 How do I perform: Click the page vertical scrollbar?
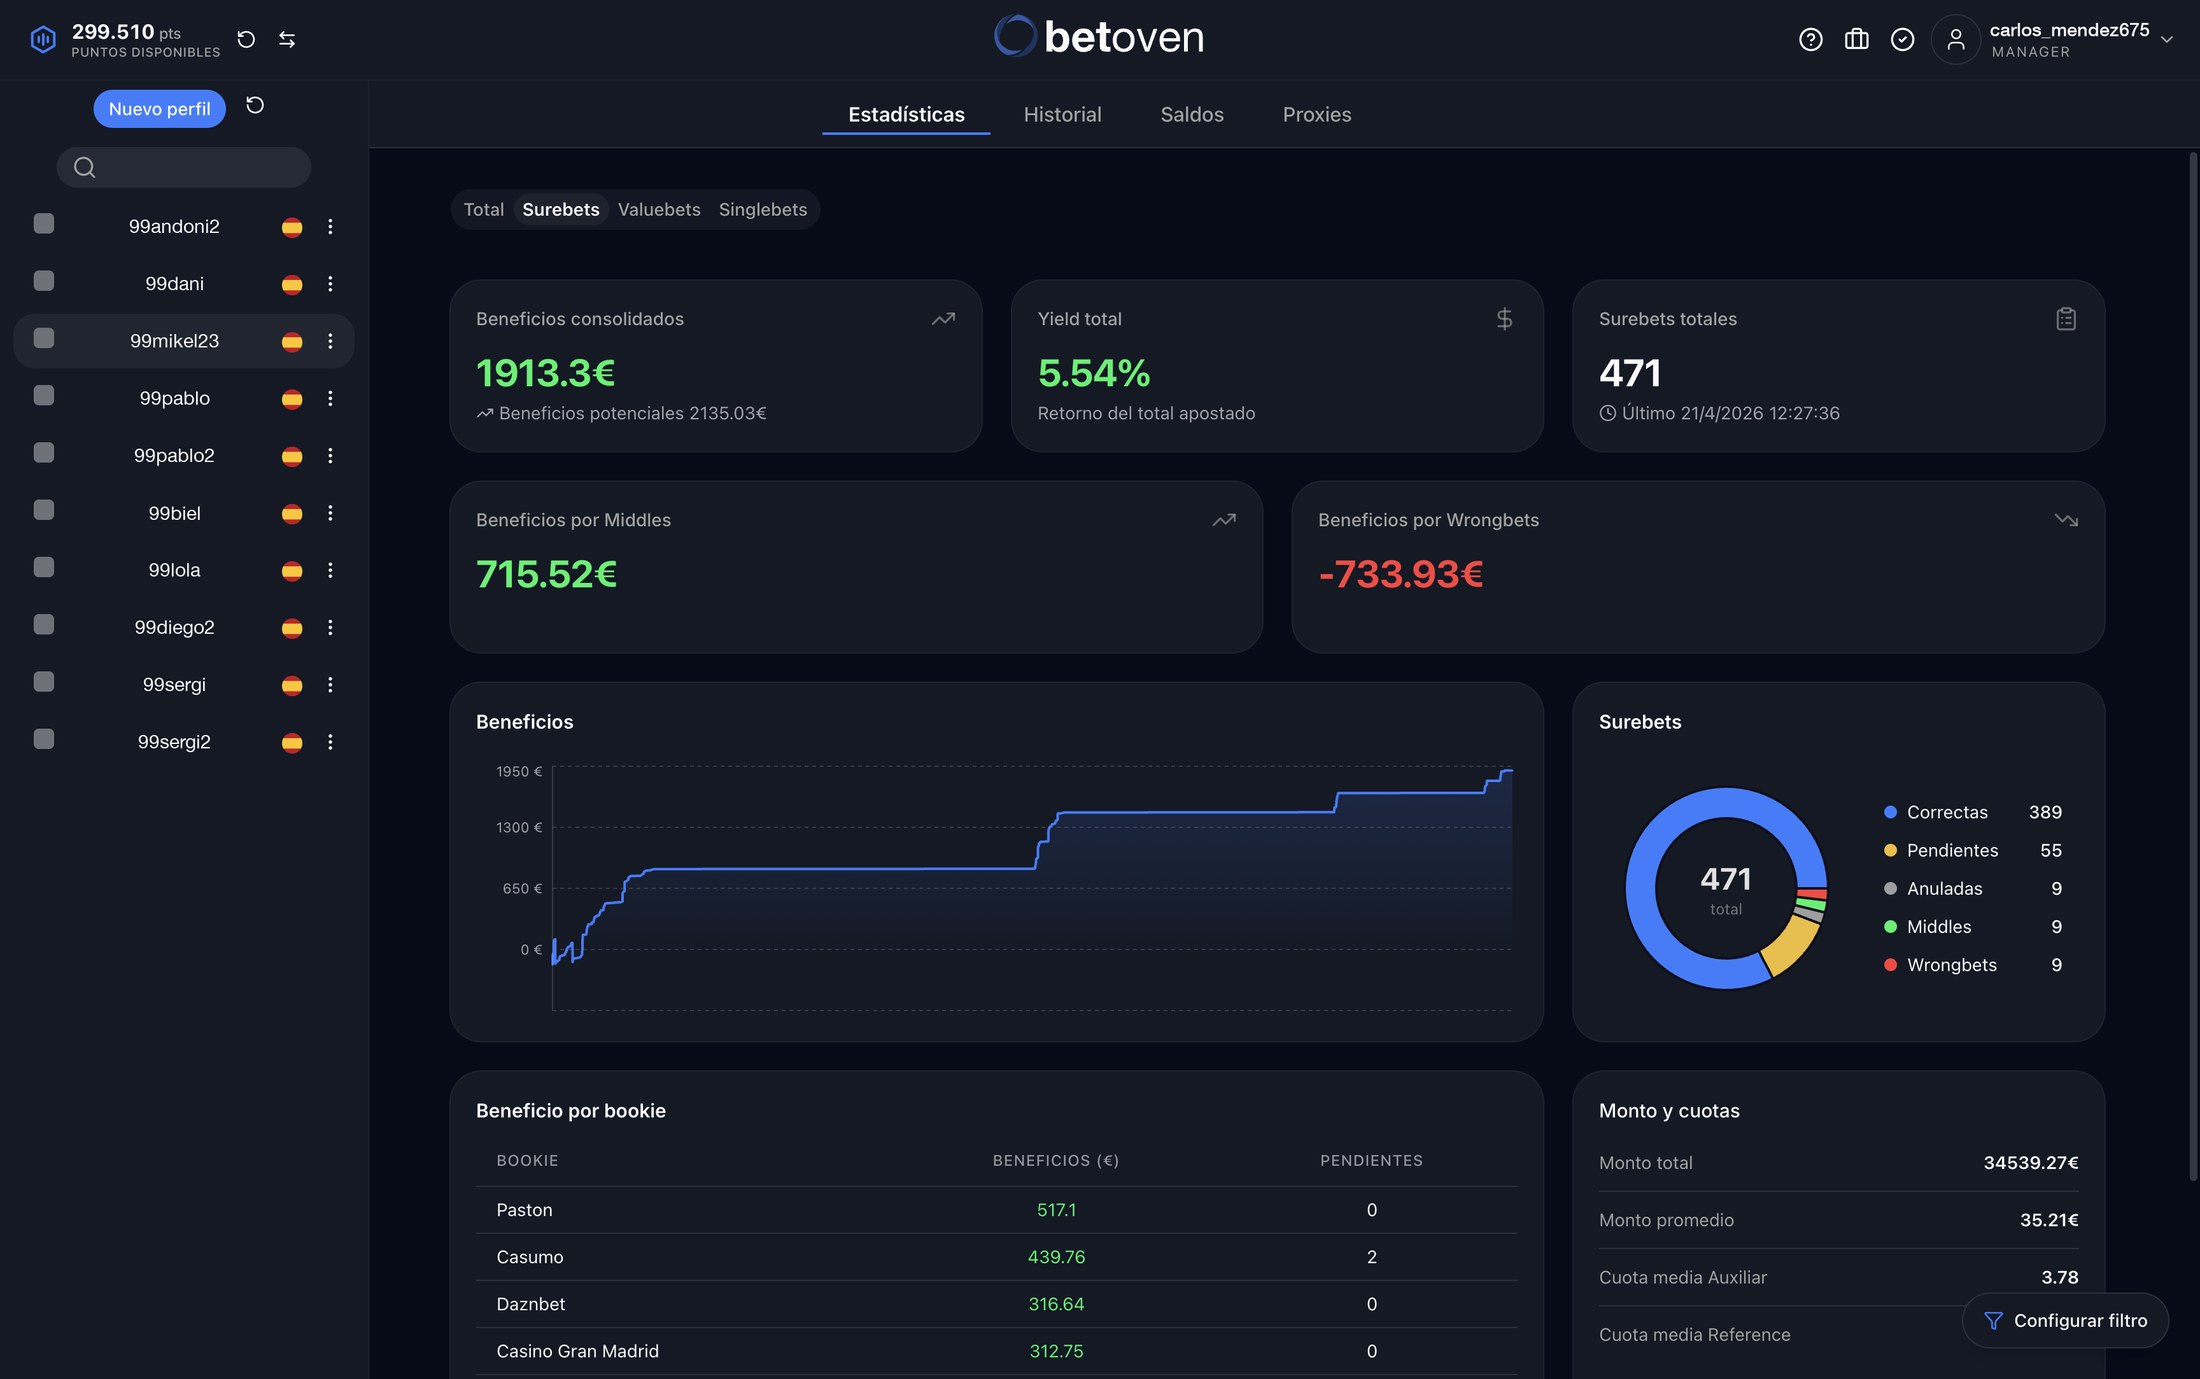[2192, 666]
